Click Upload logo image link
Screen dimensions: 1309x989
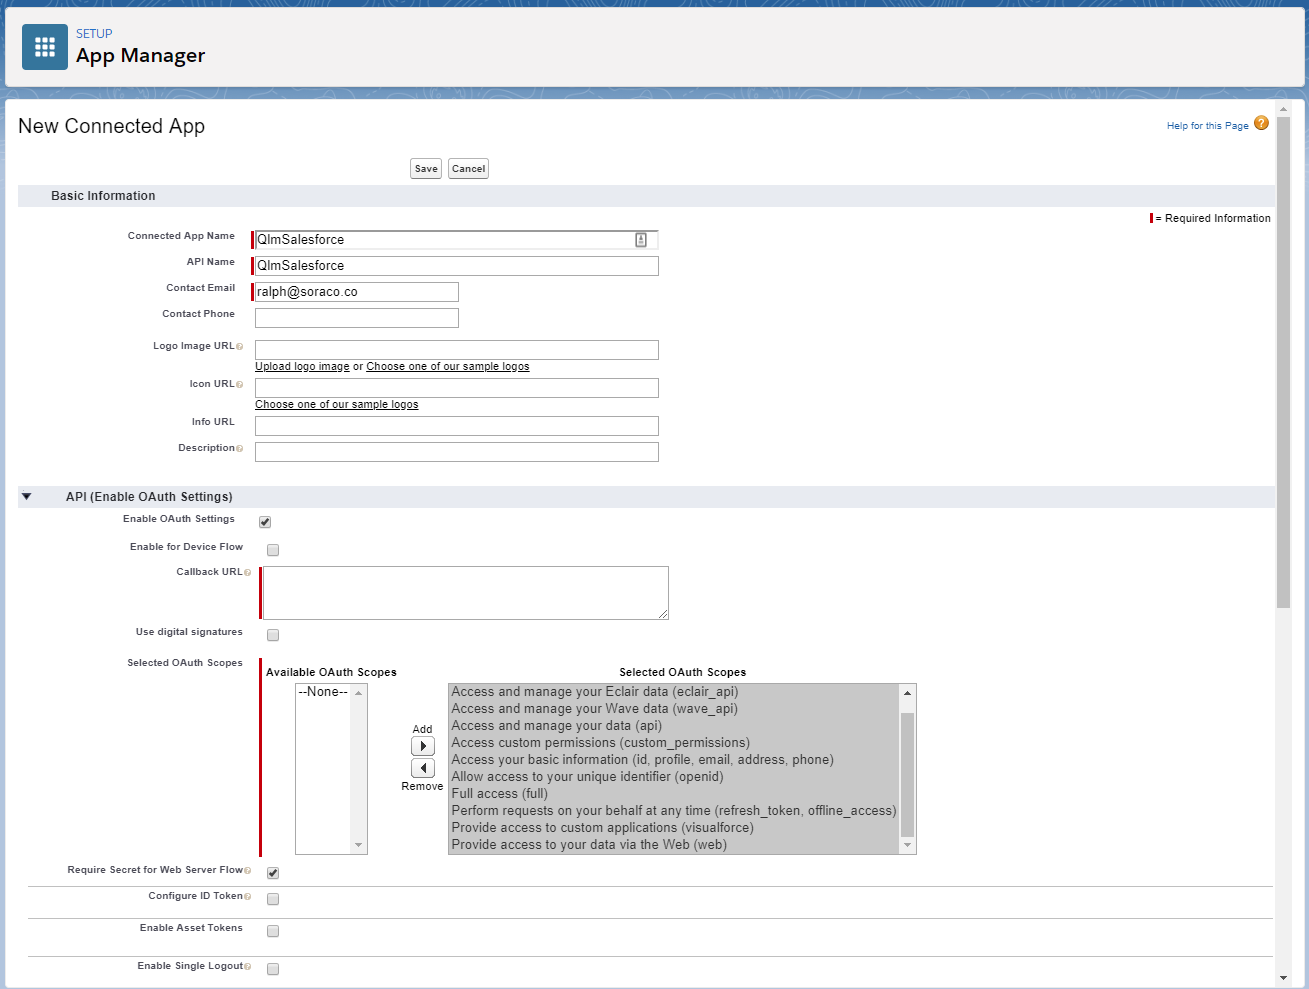point(302,367)
